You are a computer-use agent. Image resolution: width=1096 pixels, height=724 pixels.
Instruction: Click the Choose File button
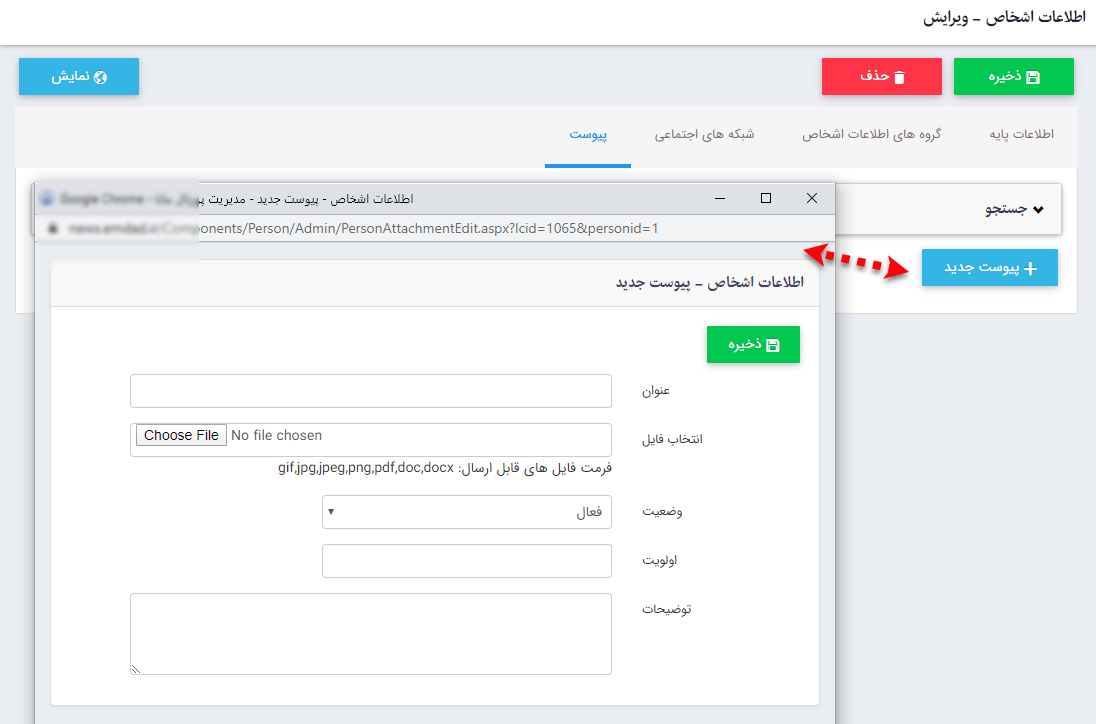180,435
